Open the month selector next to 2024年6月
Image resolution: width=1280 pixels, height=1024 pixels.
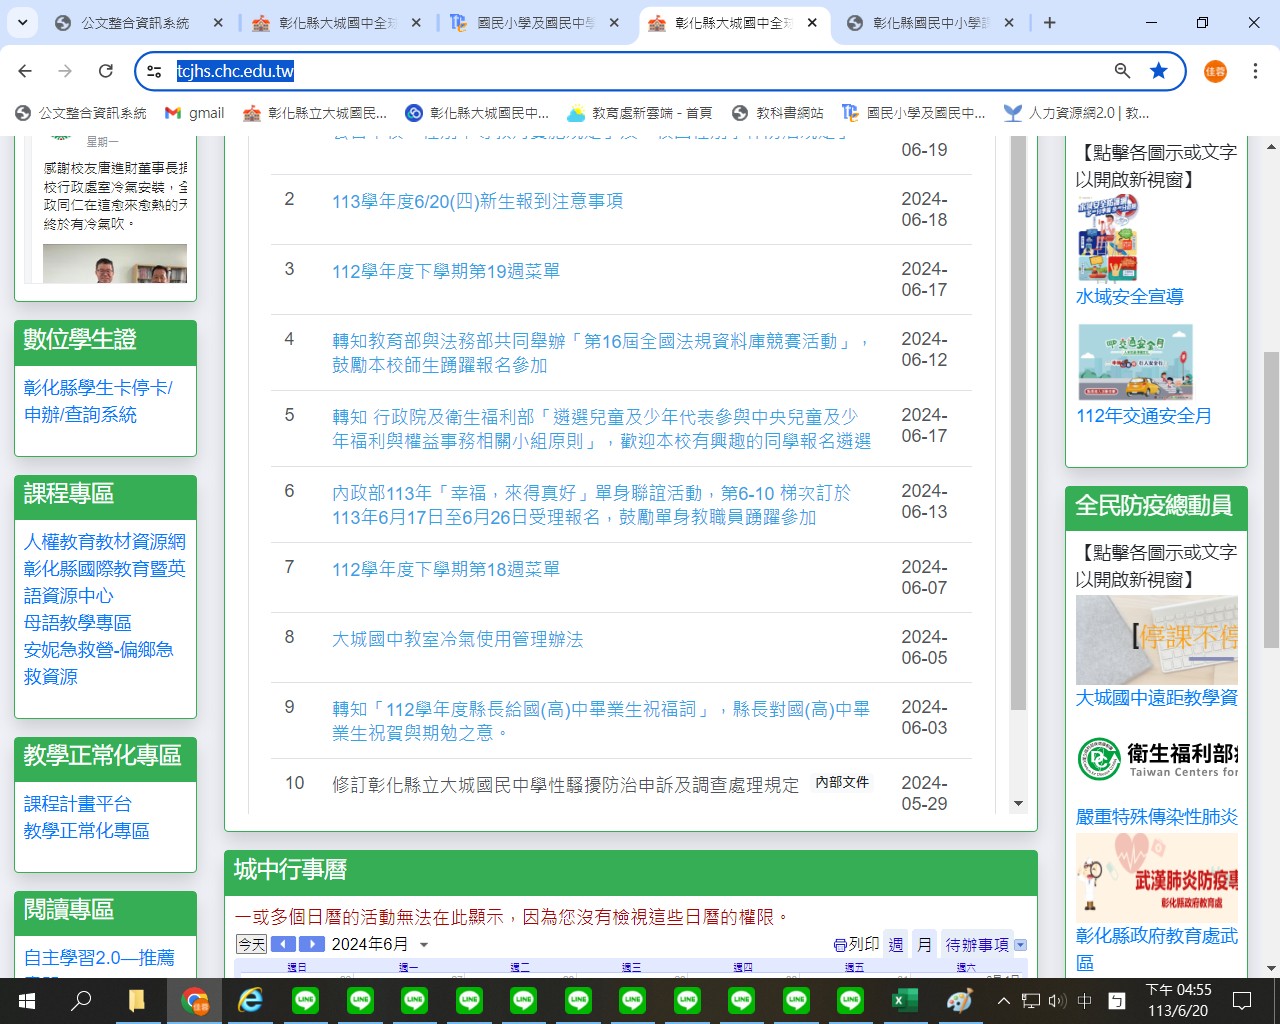click(x=423, y=944)
